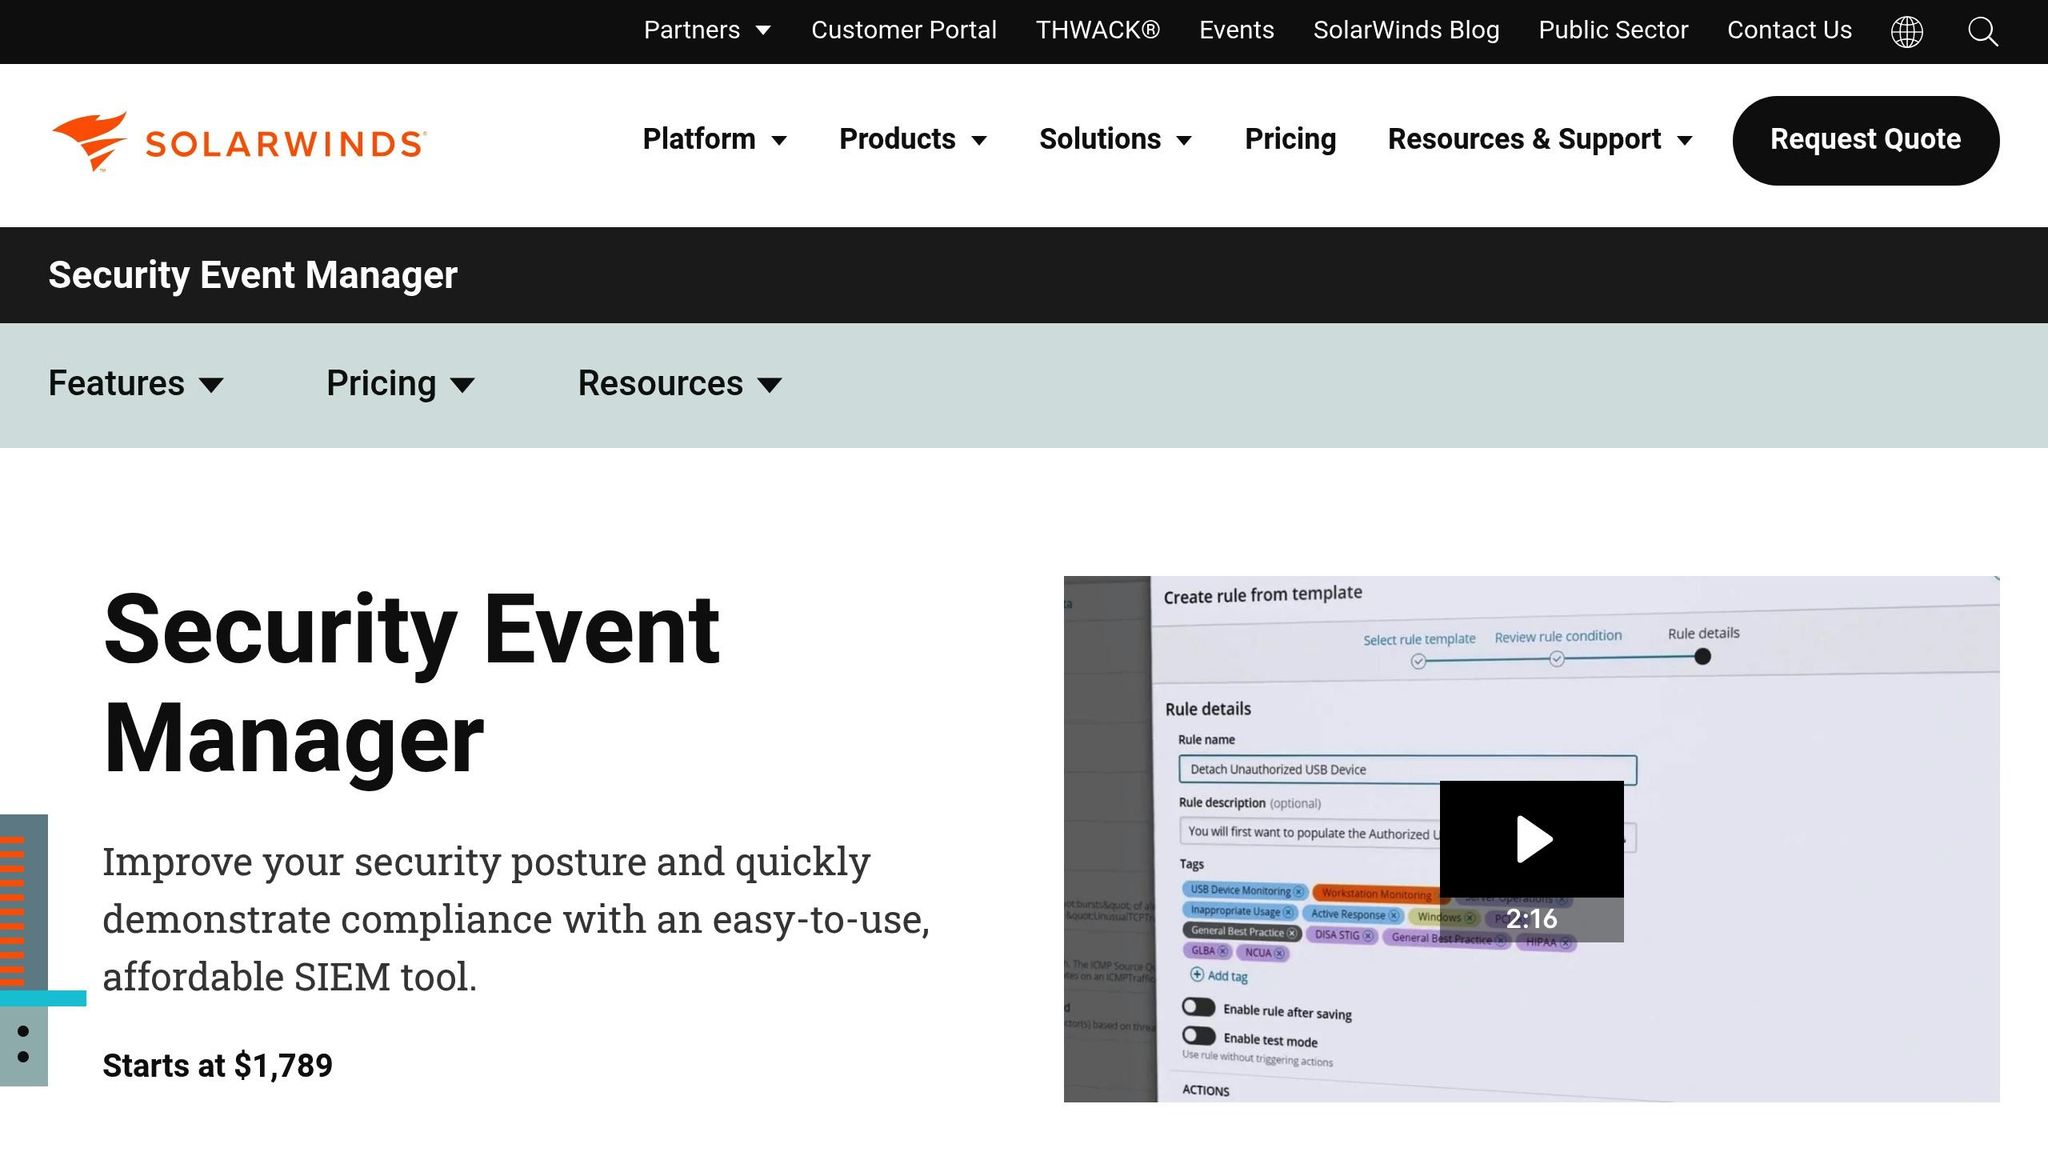The image size is (2048, 1152).
Task: Open the Events page
Action: 1237,30
